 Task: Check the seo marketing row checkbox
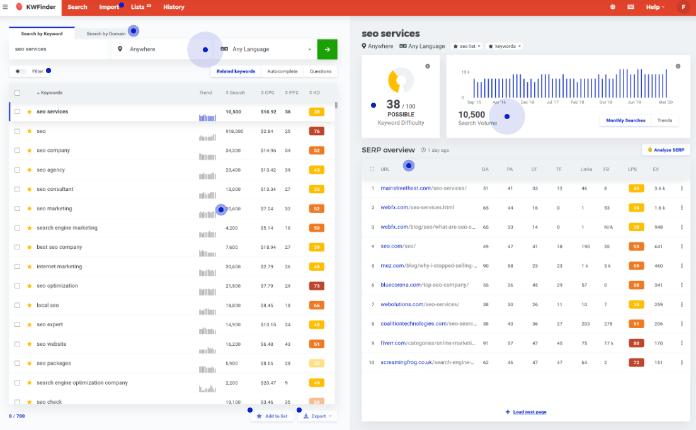pyautogui.click(x=17, y=209)
